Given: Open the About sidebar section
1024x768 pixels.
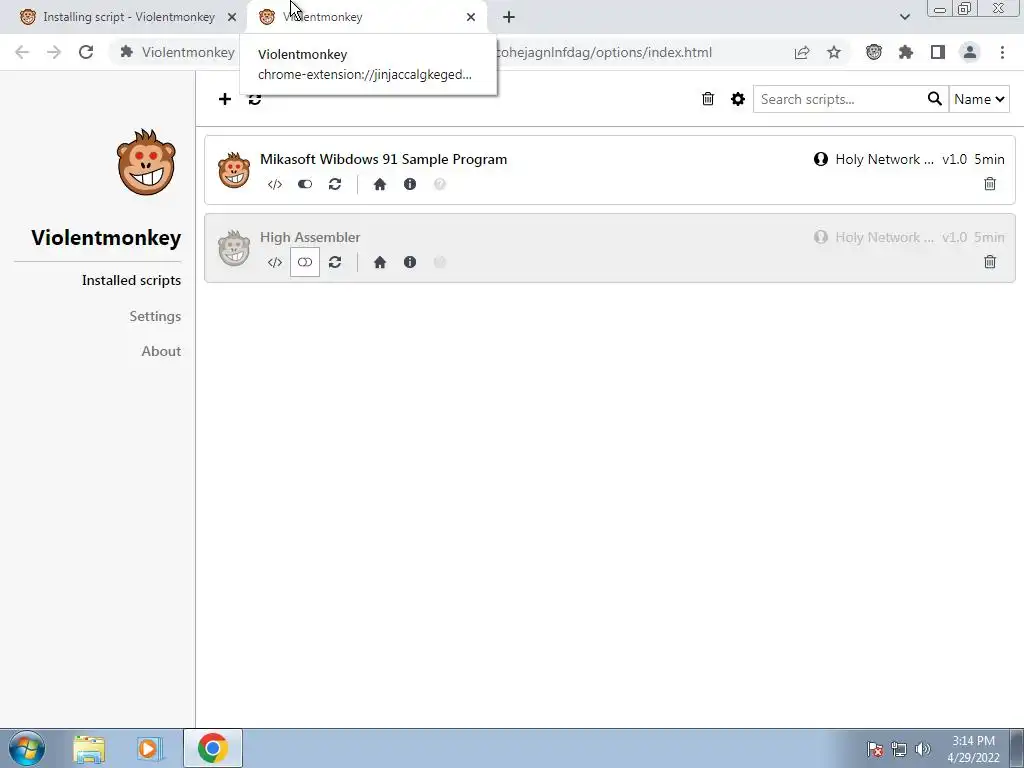Looking at the screenshot, I should click(x=161, y=351).
